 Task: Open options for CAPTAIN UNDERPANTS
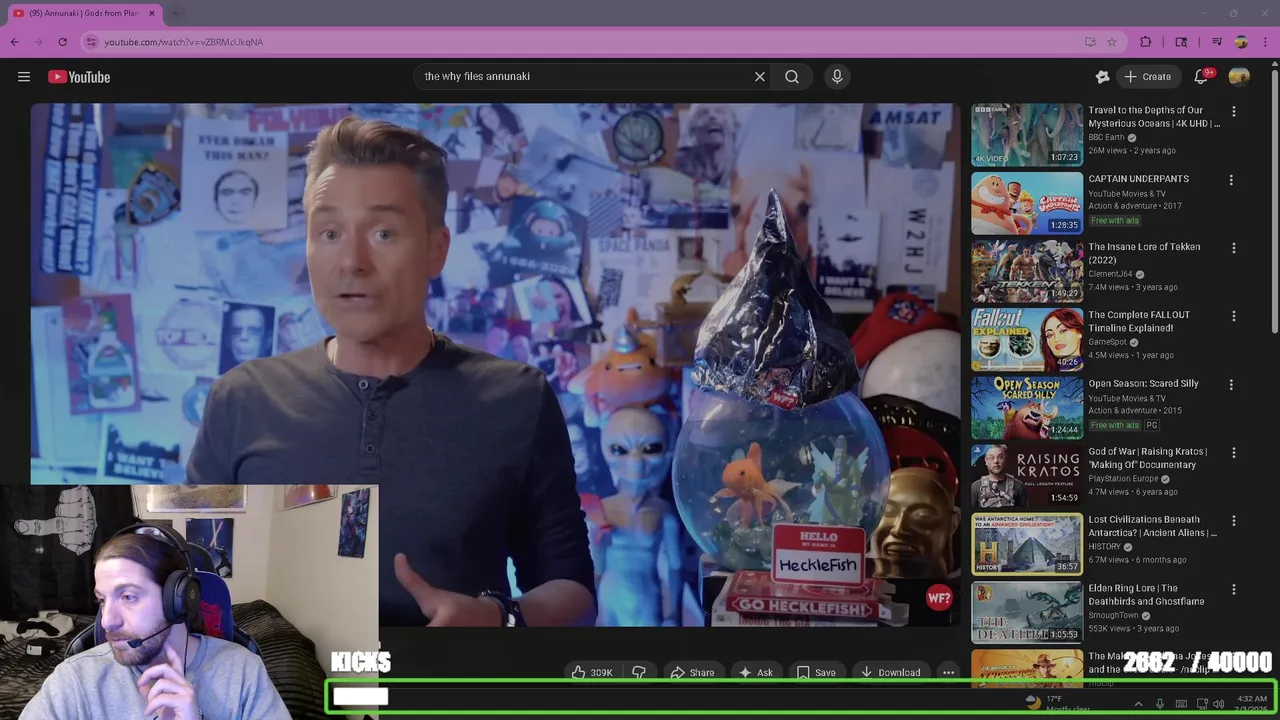click(x=1231, y=180)
